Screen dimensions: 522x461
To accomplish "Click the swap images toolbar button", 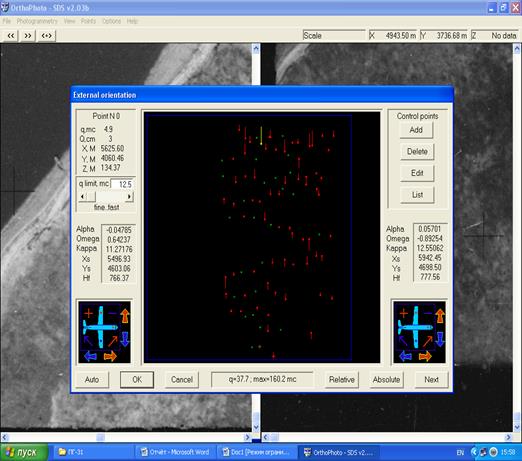I will pos(46,36).
